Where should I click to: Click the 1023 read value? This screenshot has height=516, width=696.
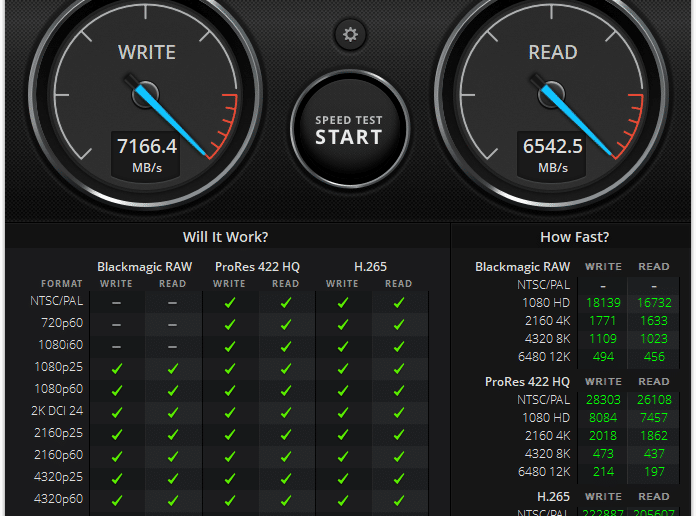point(654,339)
